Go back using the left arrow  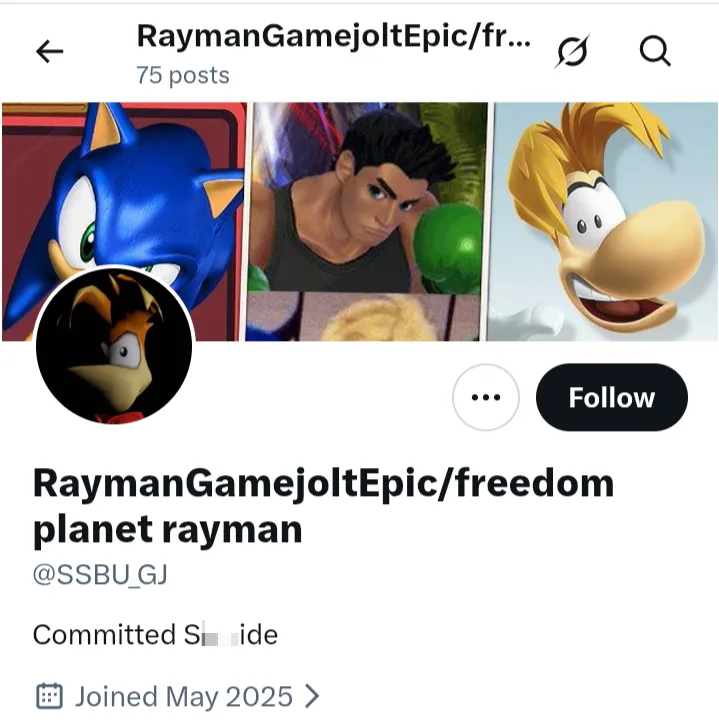49,52
